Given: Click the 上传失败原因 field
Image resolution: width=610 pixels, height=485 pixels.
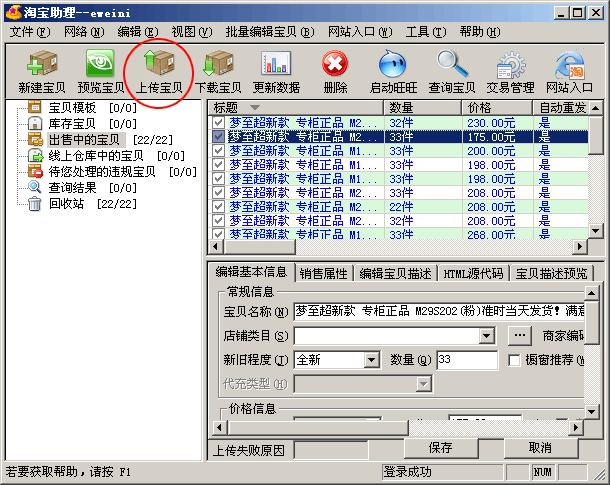Looking at the screenshot, I should click(331, 450).
